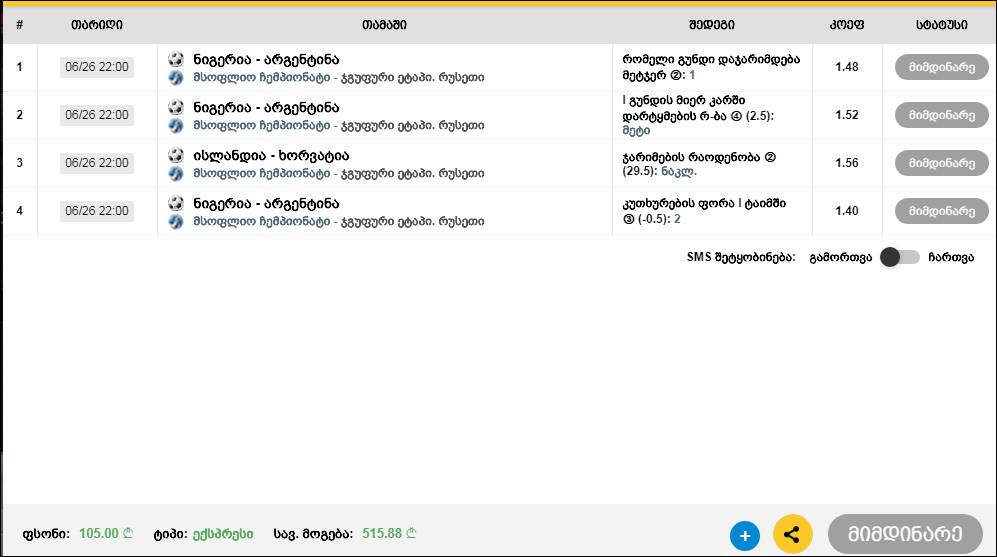Click the კოეფ column header
Screen dimensions: 997x557
pos(846,25)
